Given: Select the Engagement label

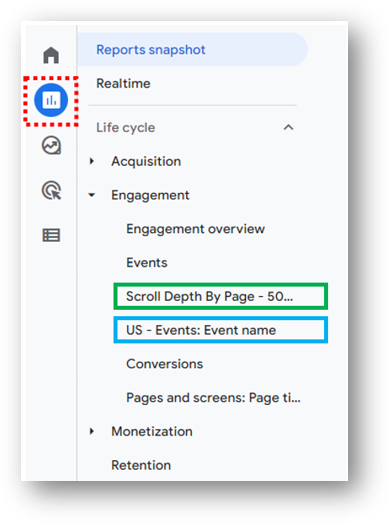Looking at the screenshot, I should pos(150,195).
